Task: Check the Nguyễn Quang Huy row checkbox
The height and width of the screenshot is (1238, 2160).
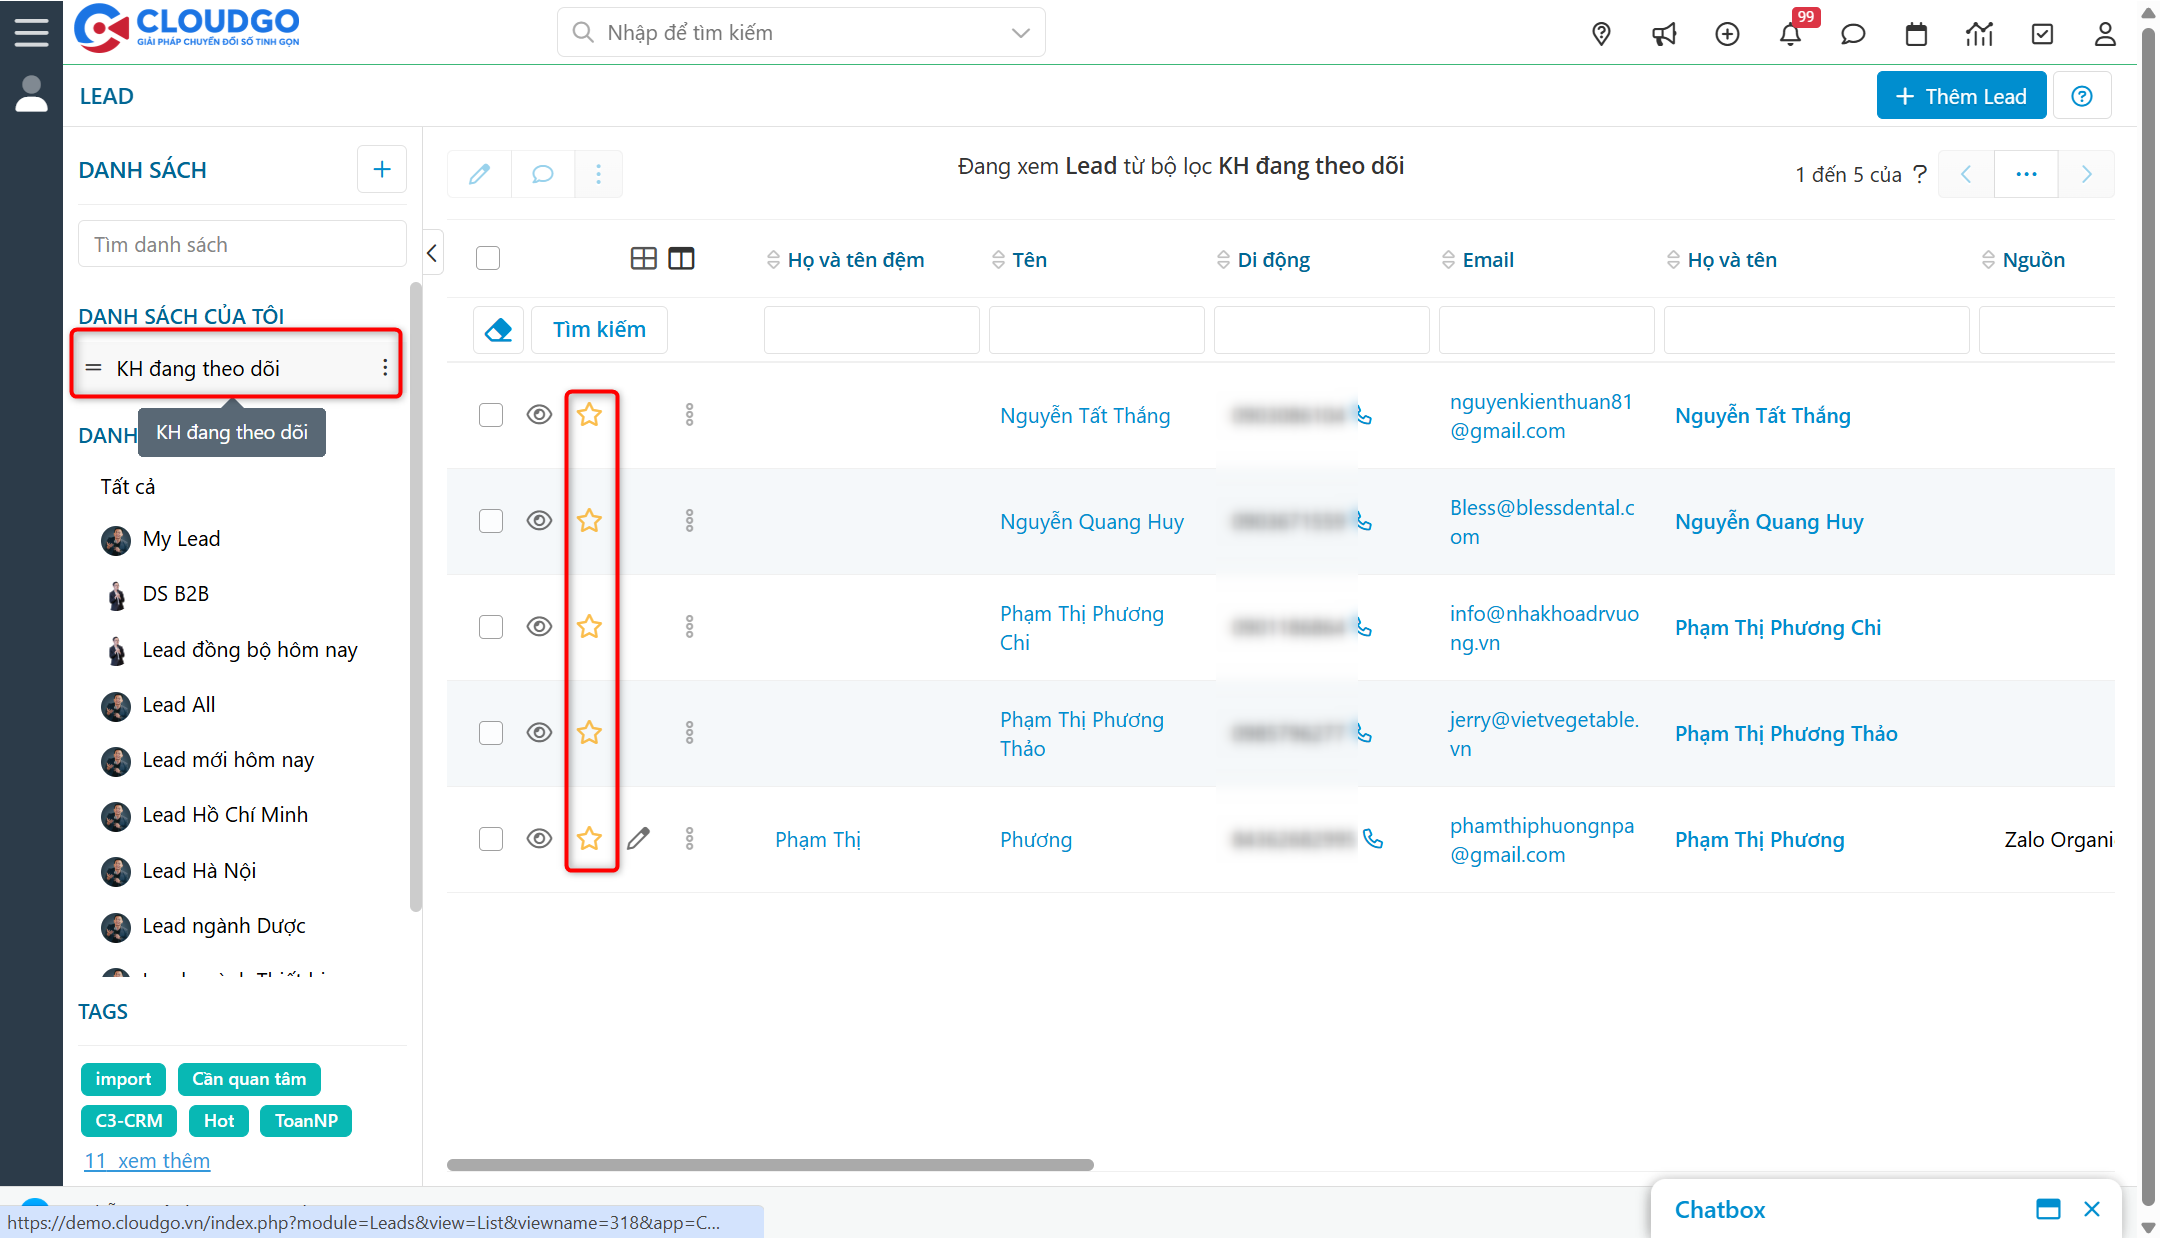Action: click(x=490, y=521)
